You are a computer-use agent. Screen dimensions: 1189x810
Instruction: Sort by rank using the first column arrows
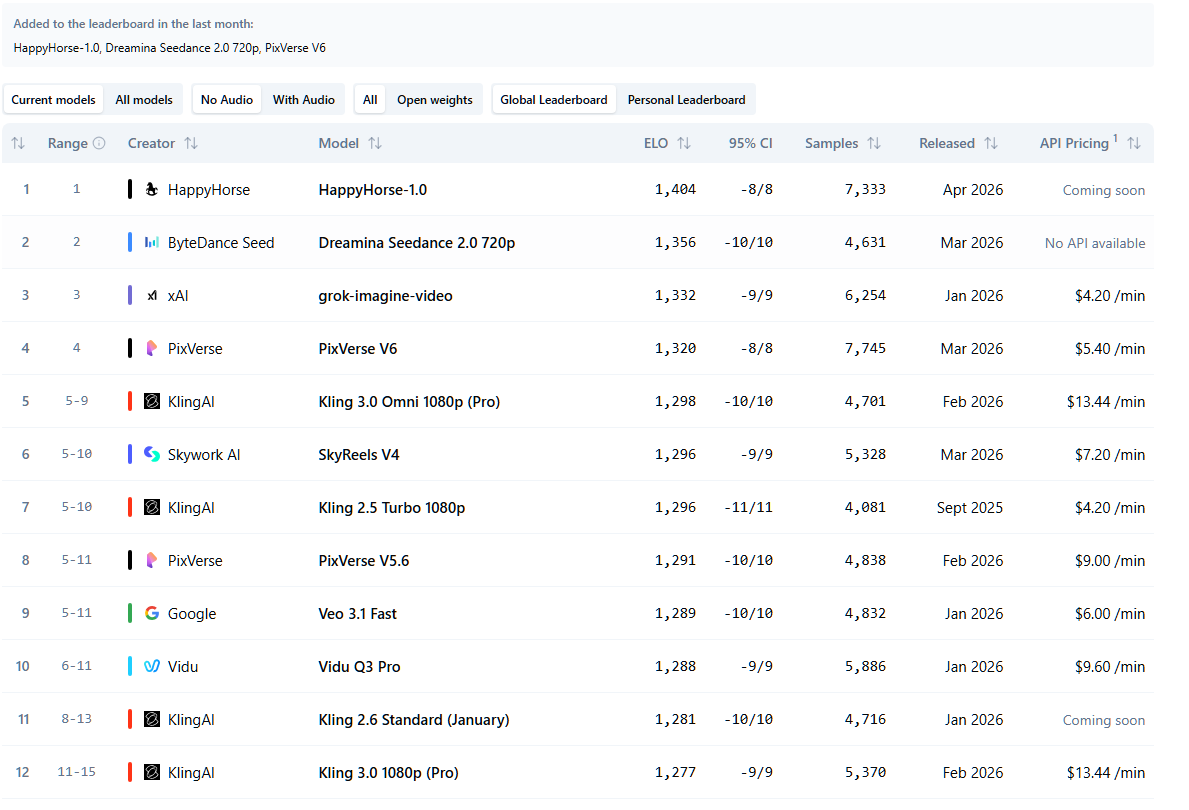click(x=18, y=143)
